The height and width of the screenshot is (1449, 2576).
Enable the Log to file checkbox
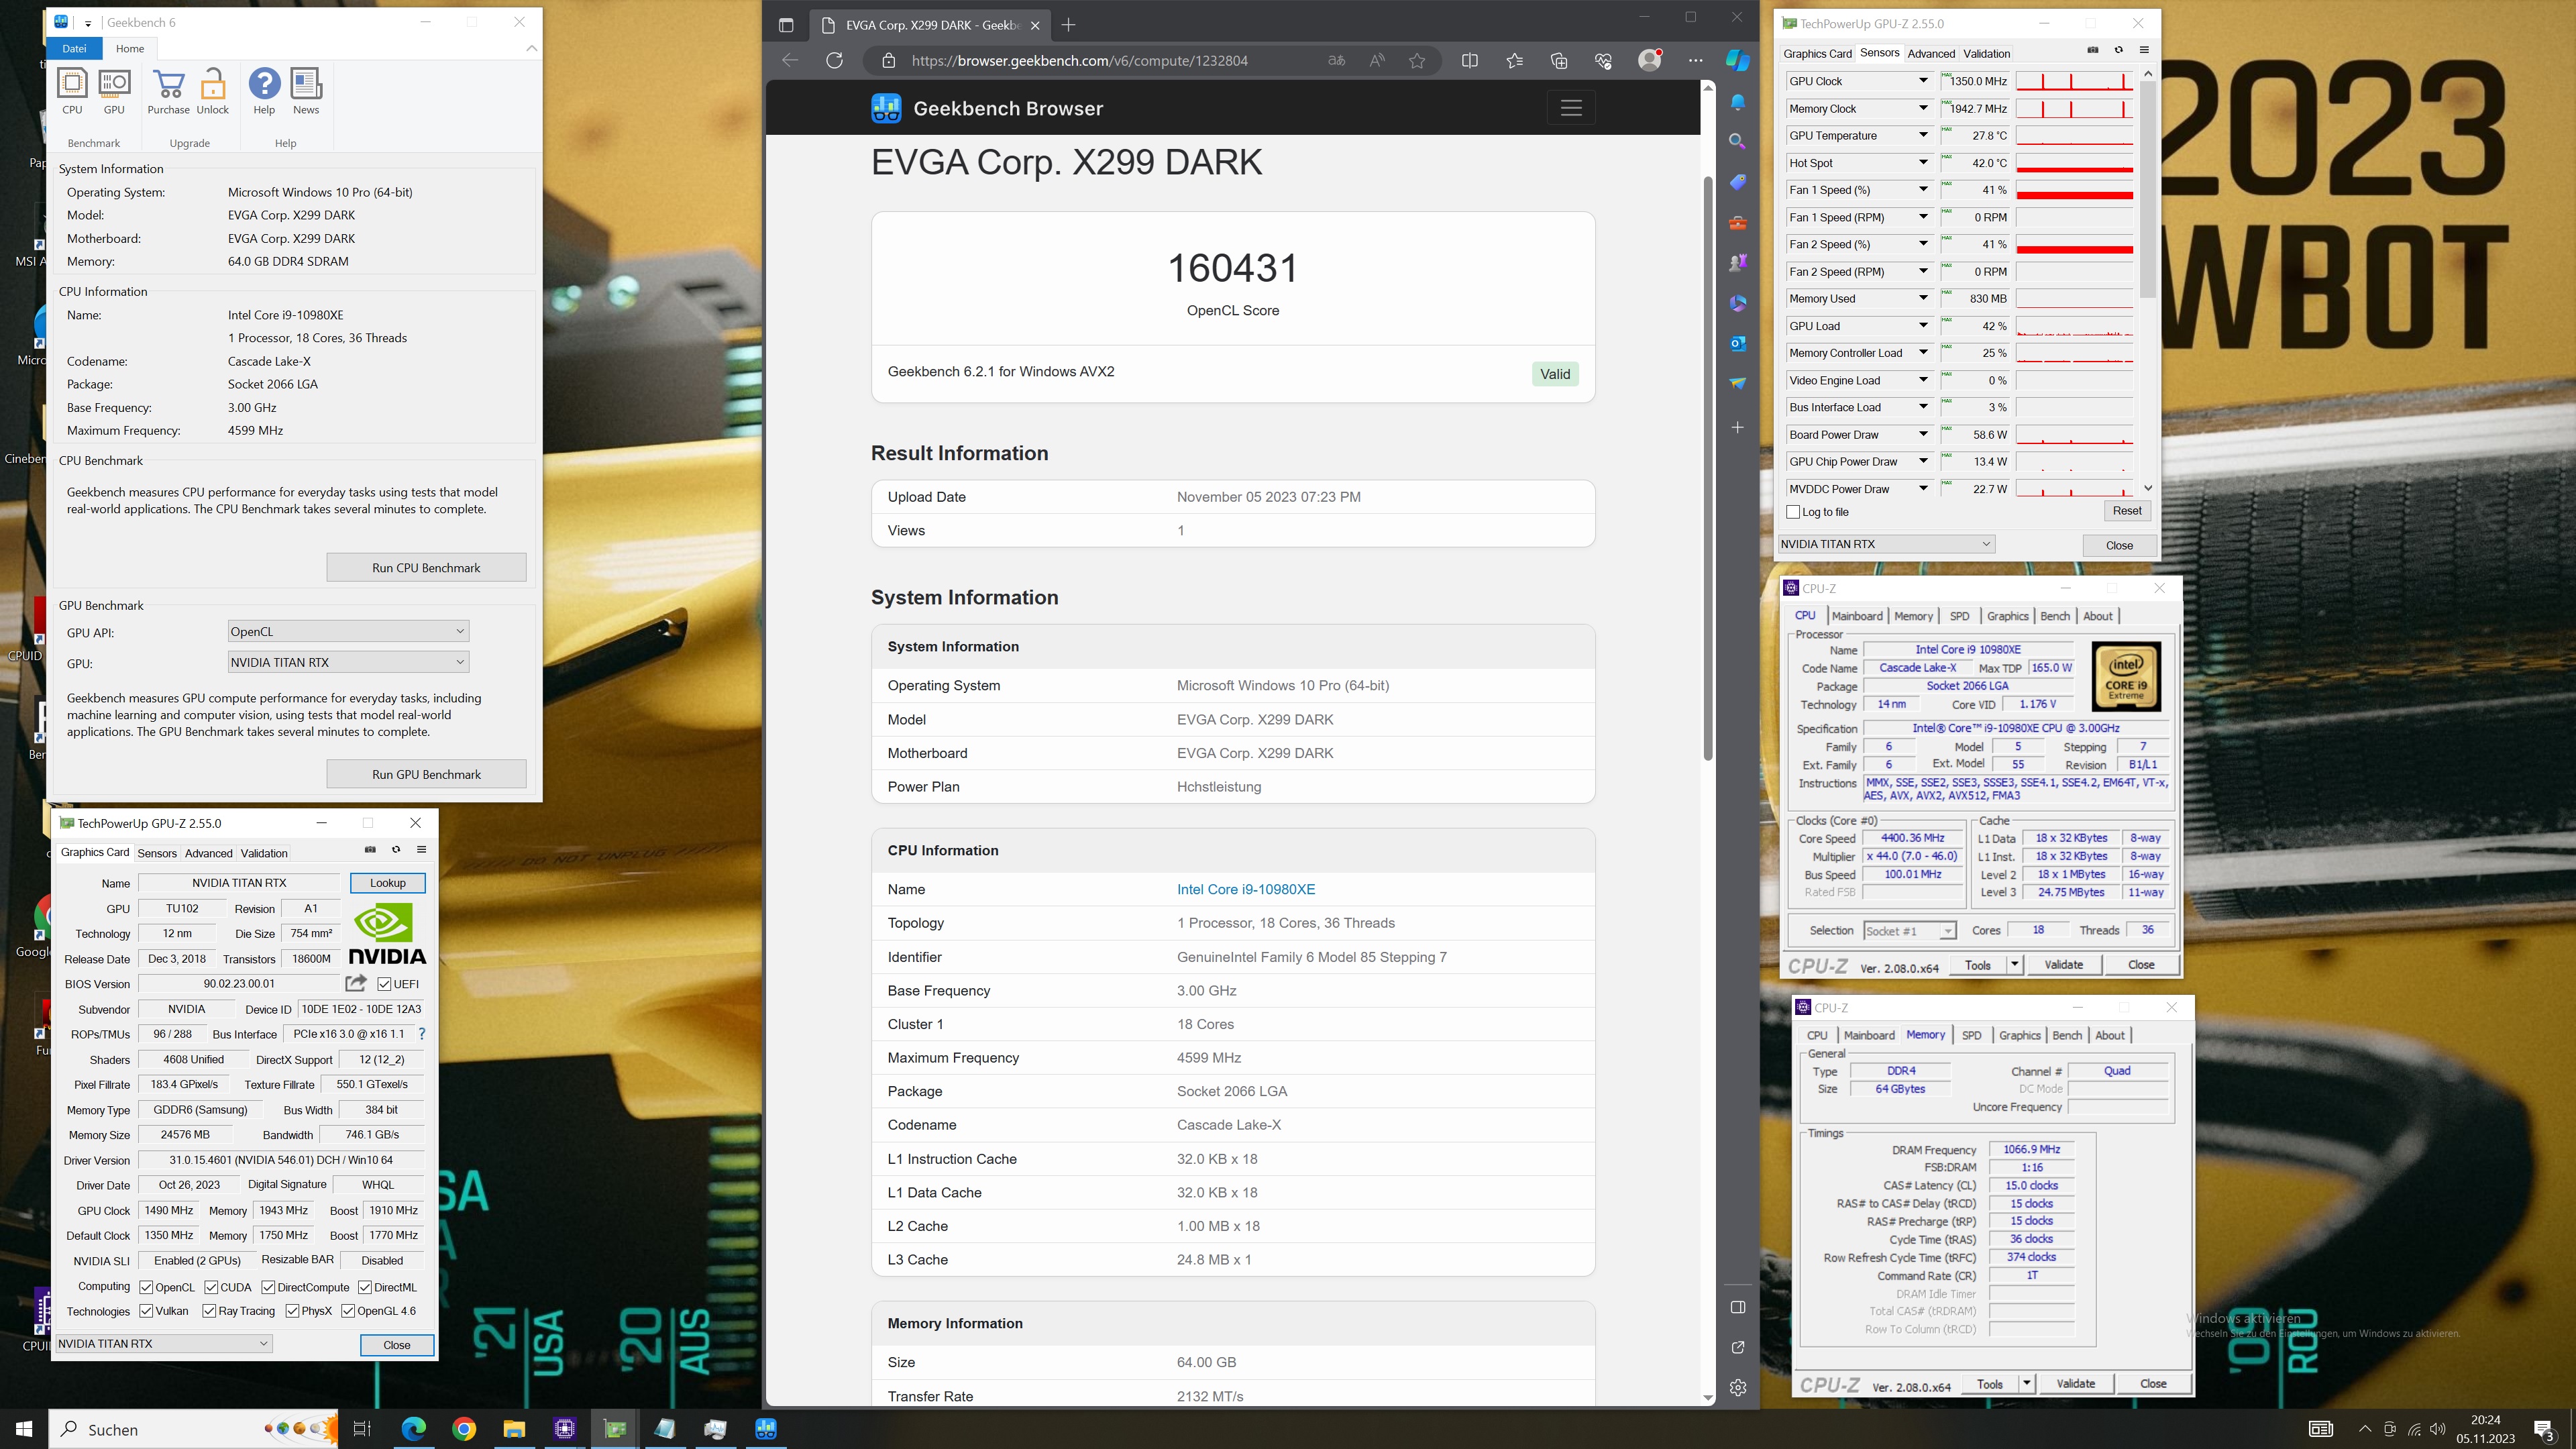(1793, 512)
